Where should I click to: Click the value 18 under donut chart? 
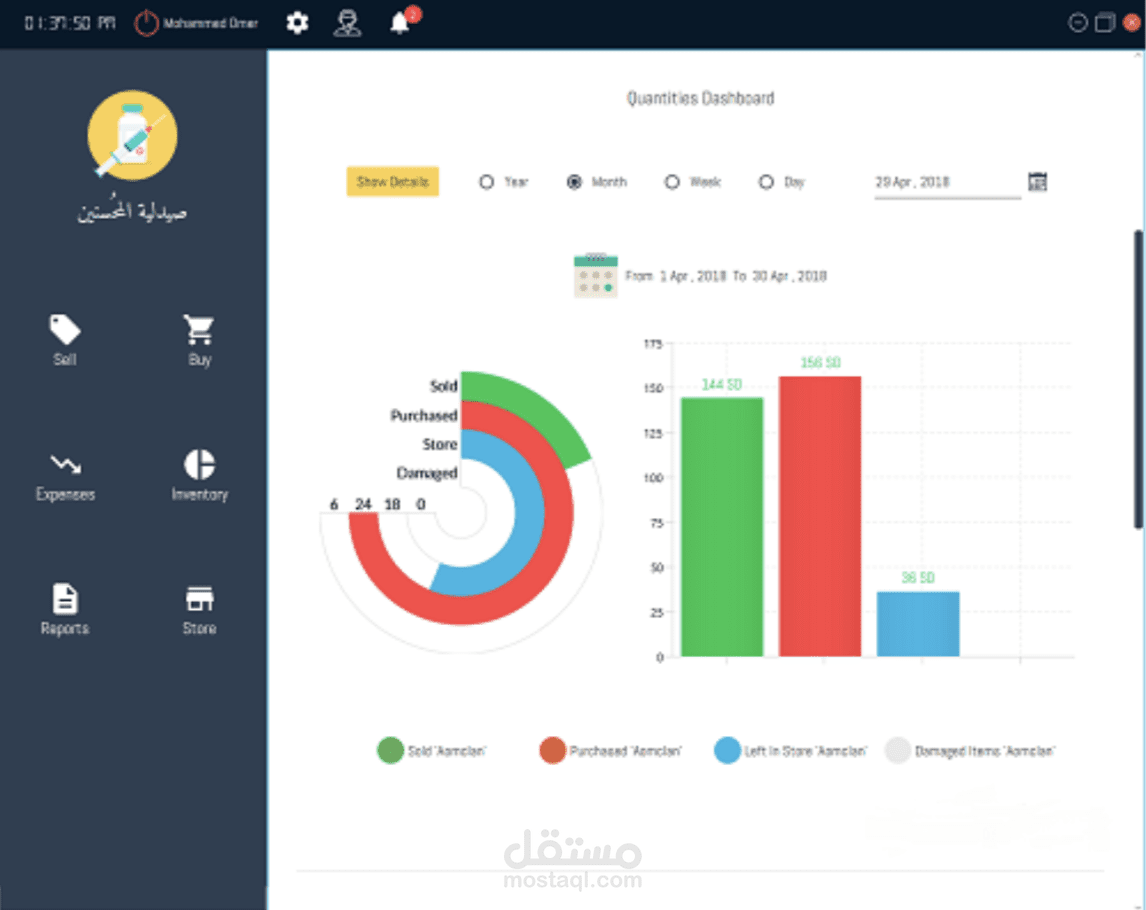(392, 504)
